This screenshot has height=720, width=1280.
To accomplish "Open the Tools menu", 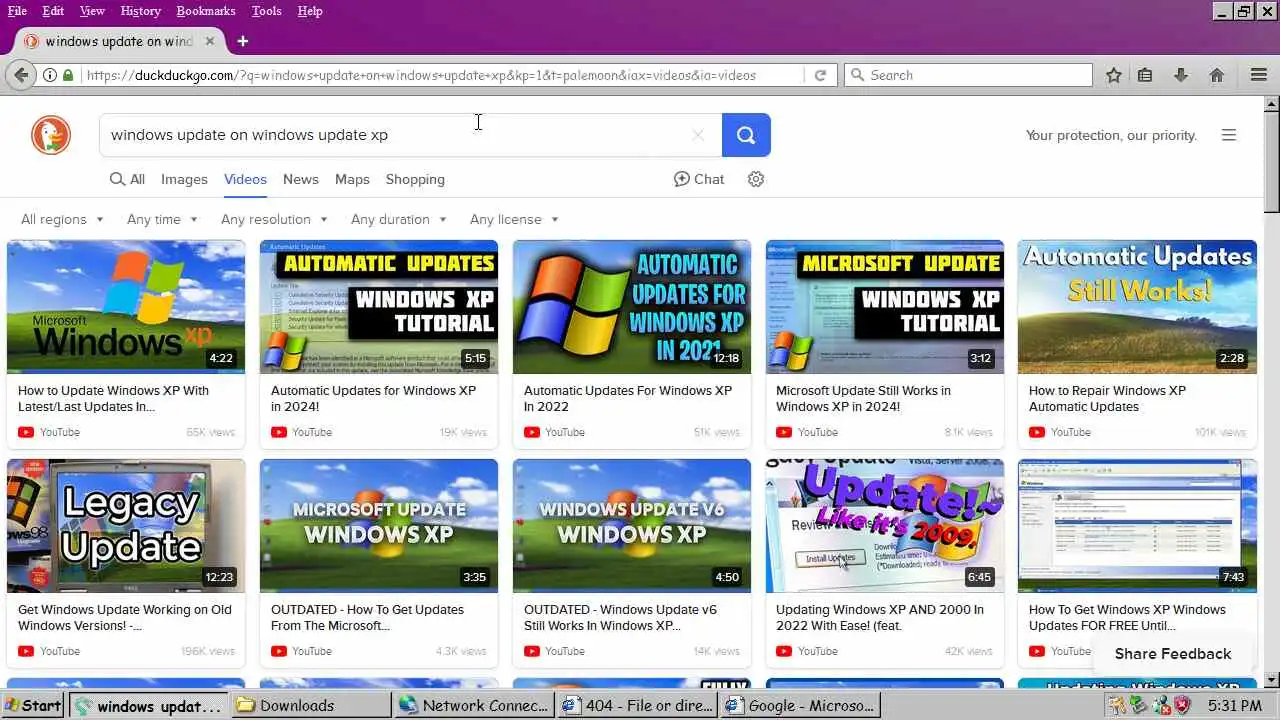I will coord(266,11).
